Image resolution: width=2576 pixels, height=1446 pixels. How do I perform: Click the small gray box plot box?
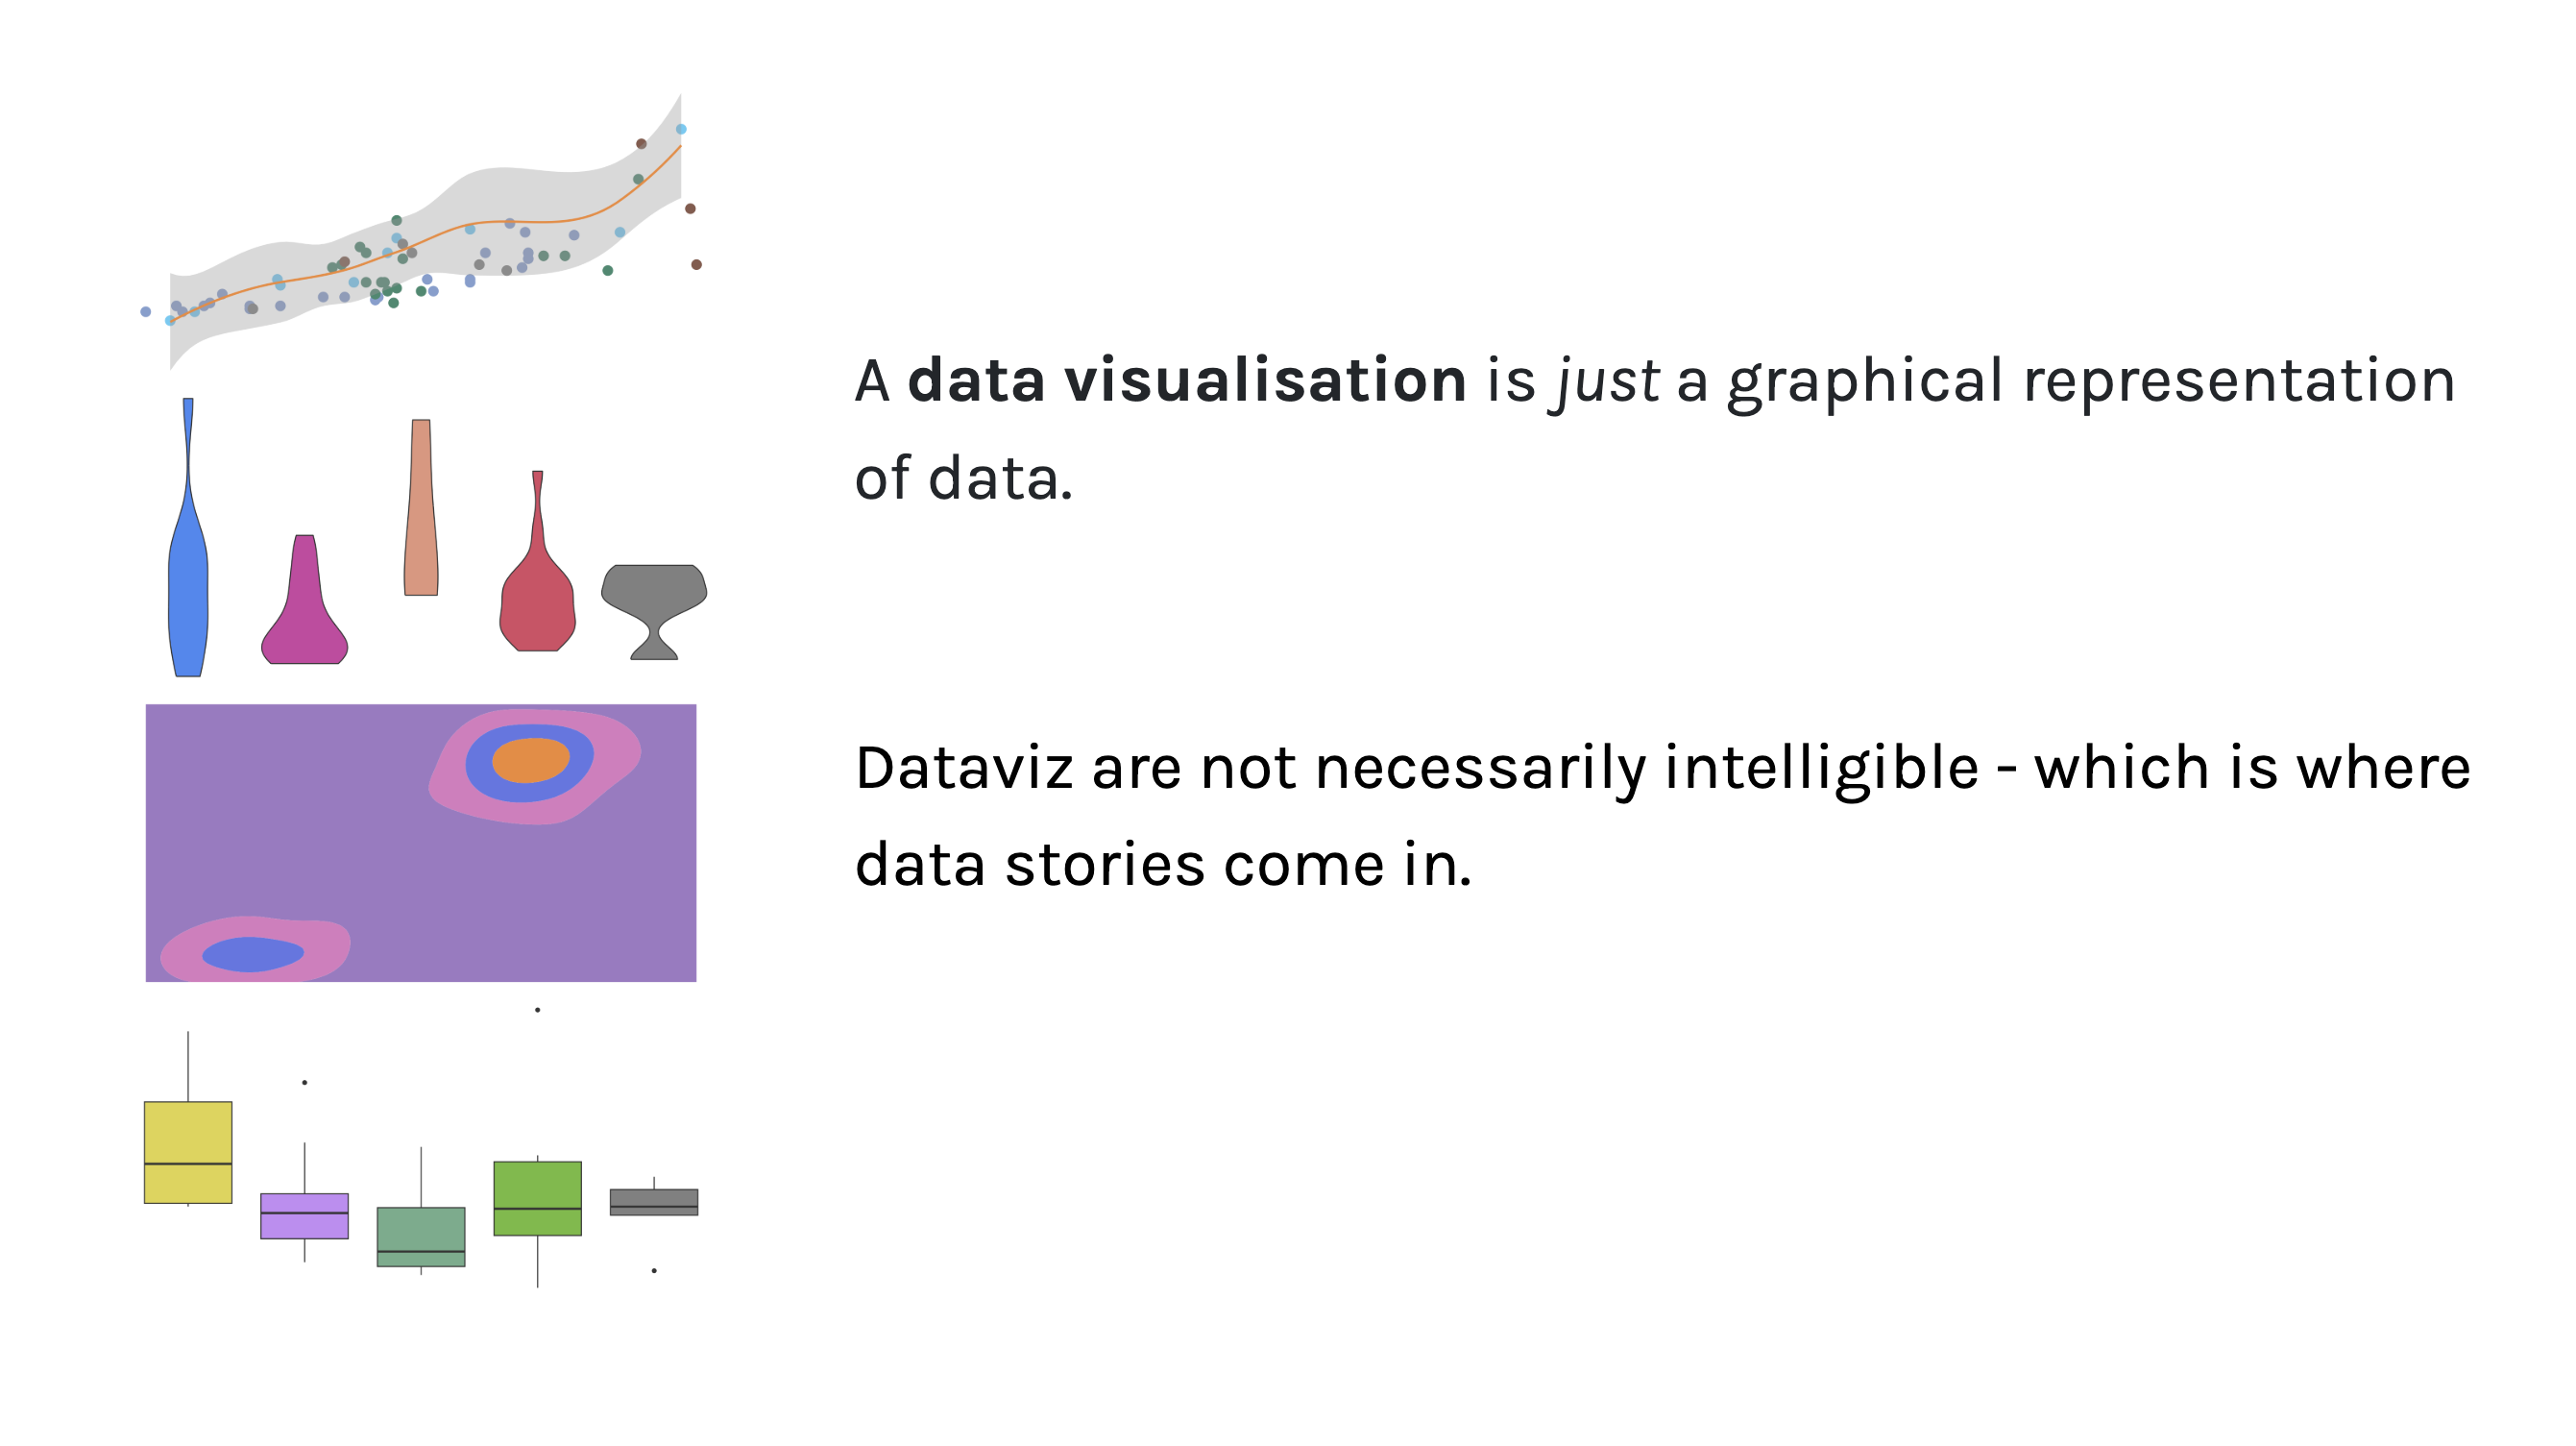coord(654,1198)
